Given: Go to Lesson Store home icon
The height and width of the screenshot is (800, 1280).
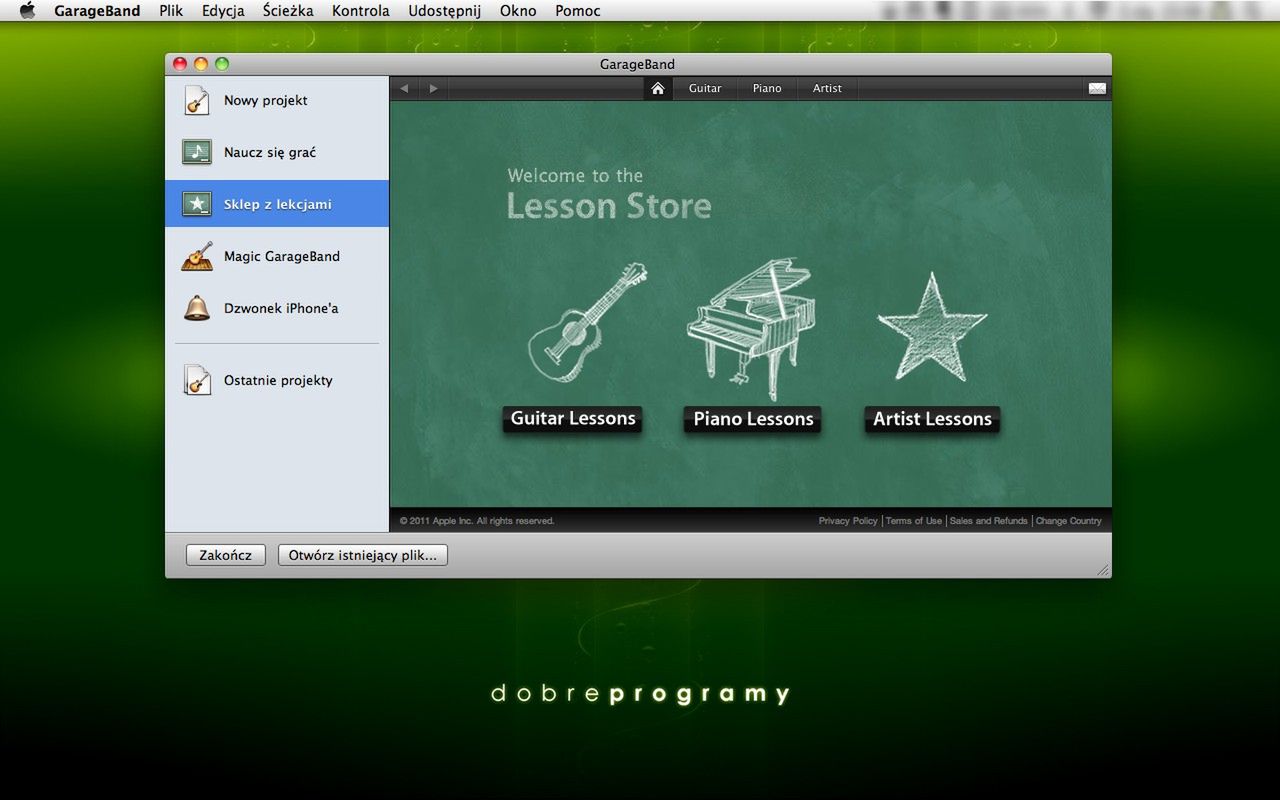Looking at the screenshot, I should click(x=658, y=88).
